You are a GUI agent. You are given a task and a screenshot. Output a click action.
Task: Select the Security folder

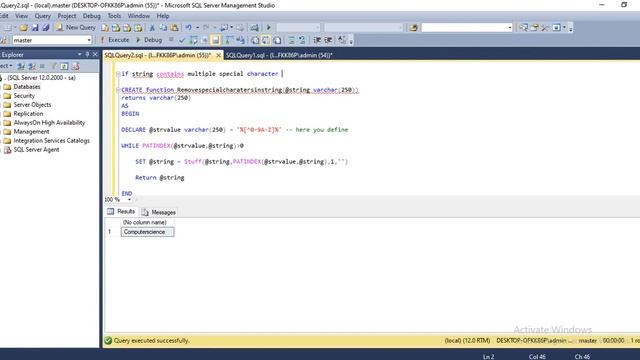(x=24, y=96)
